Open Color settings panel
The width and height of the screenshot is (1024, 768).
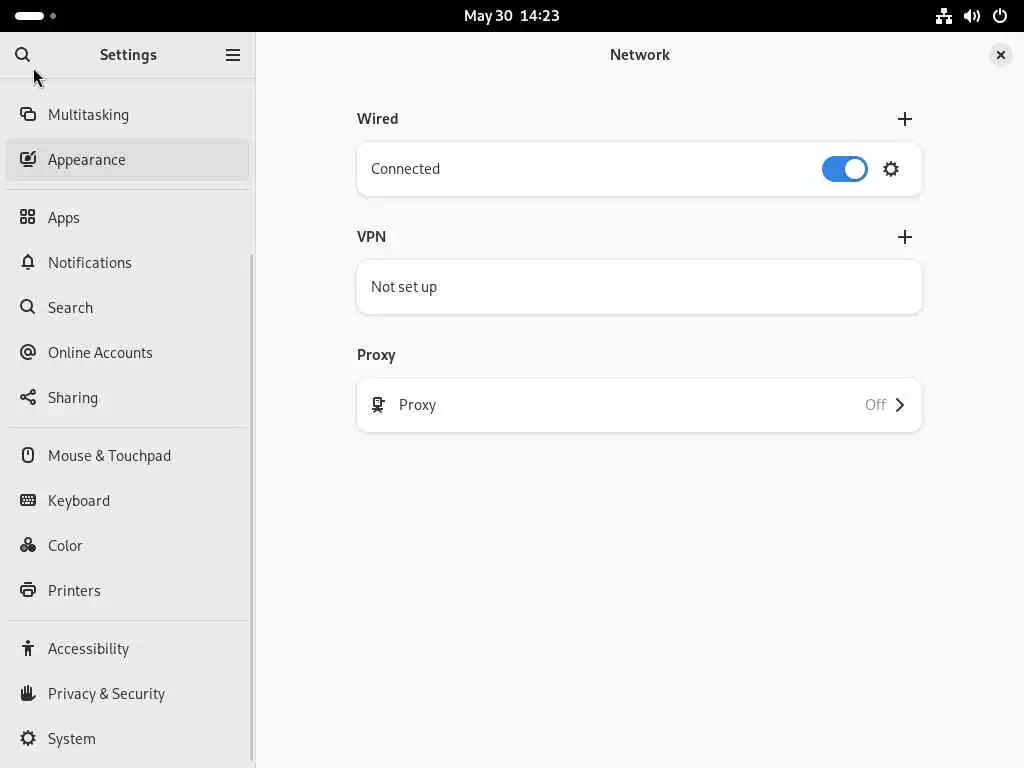128,545
